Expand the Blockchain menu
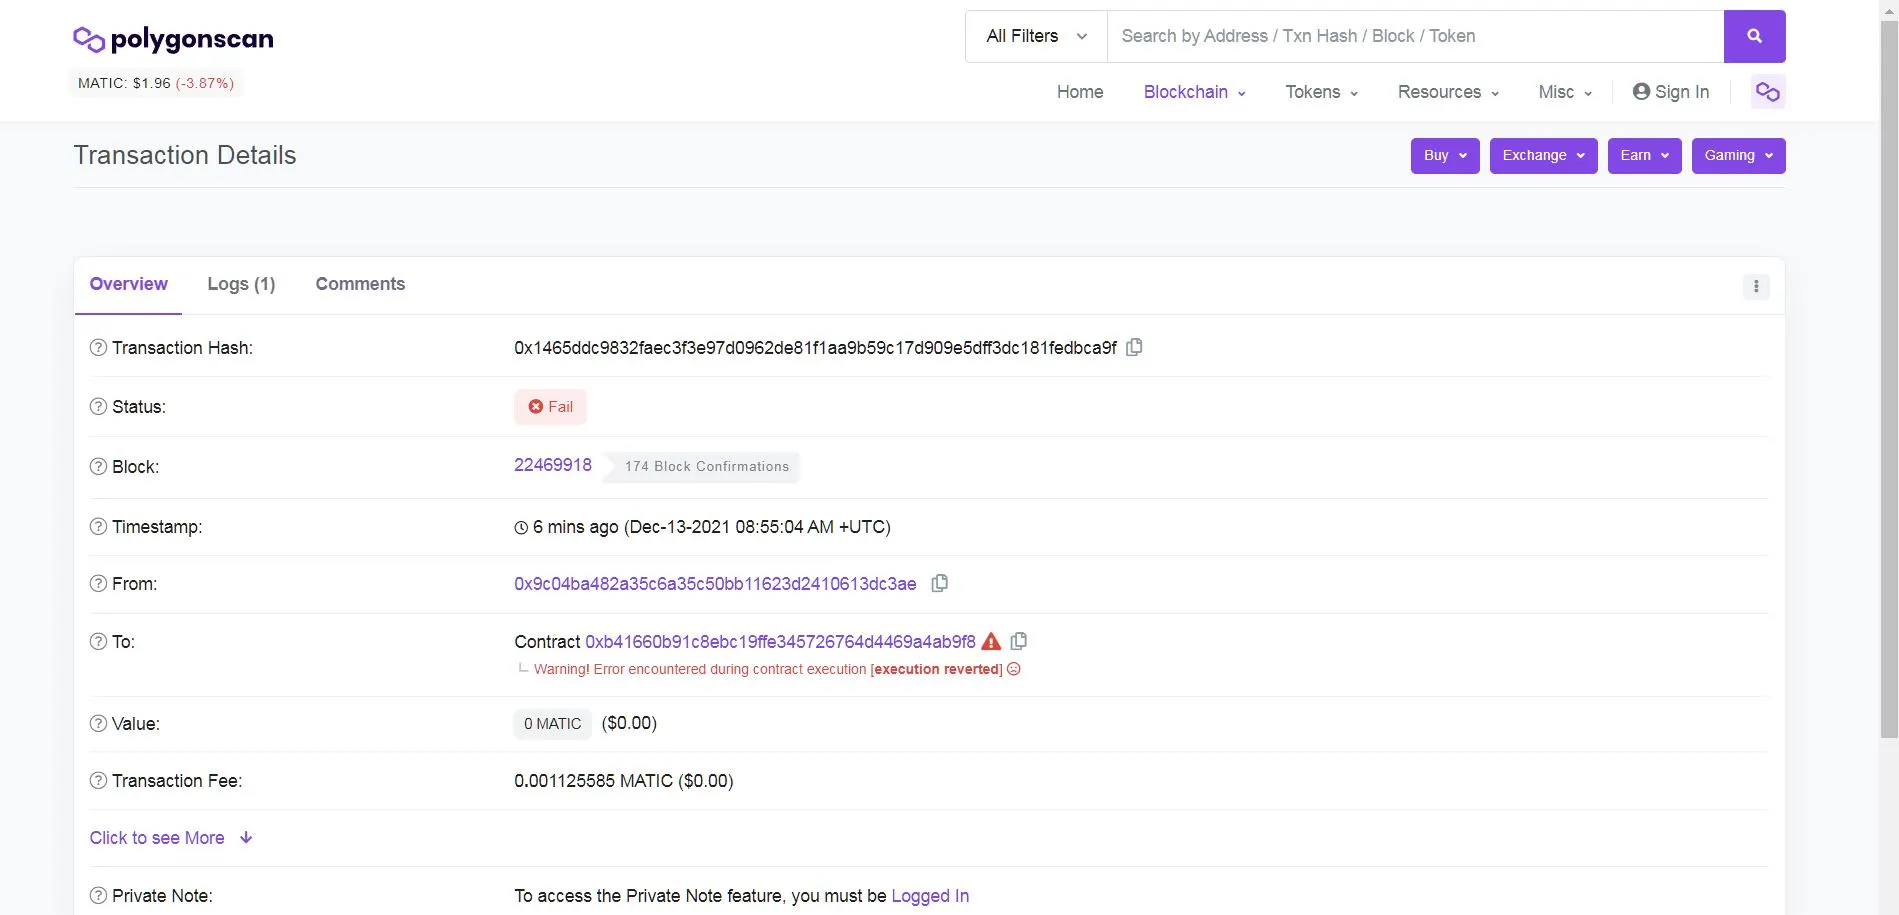Screen dimensions: 1899x915 pos(1195,92)
